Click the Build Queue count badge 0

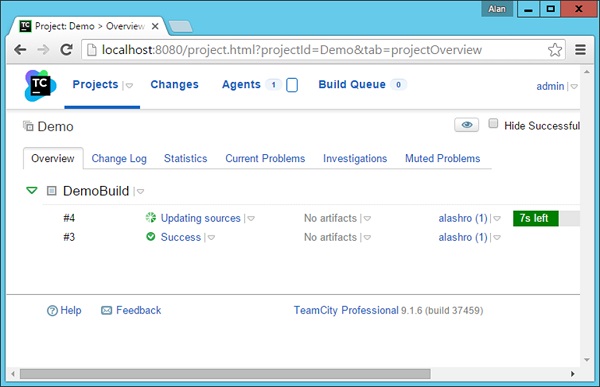398,85
